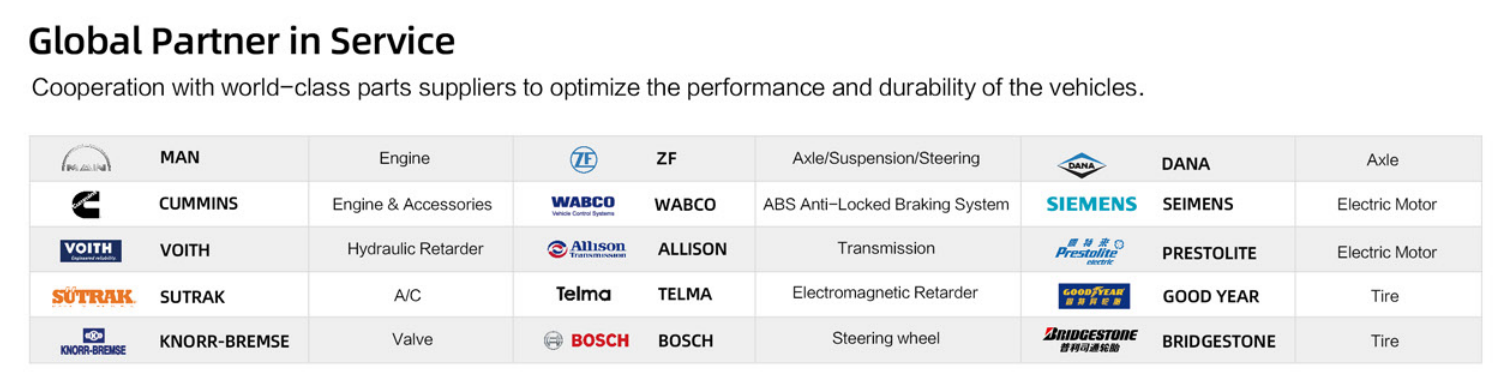Open the Siemens teal logo
Screen dimensions: 1500x387
click(1091, 204)
